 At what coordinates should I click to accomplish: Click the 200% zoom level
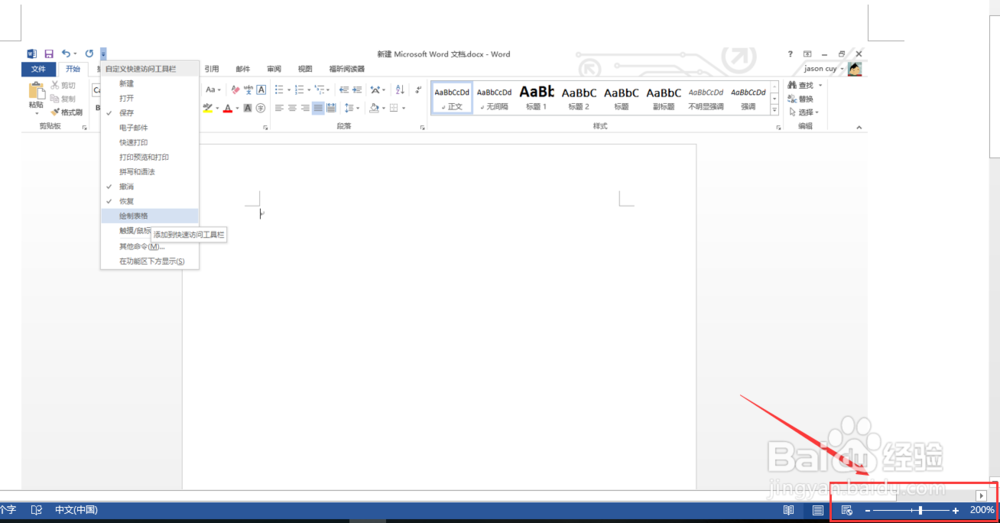[982, 510]
